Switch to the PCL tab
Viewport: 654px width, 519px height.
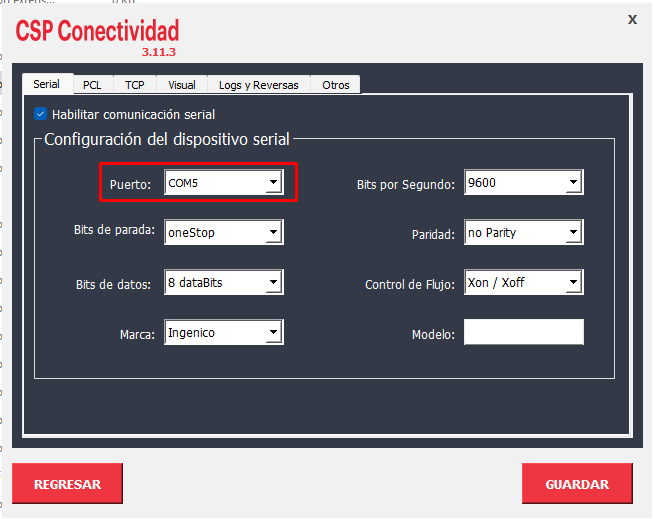point(92,85)
